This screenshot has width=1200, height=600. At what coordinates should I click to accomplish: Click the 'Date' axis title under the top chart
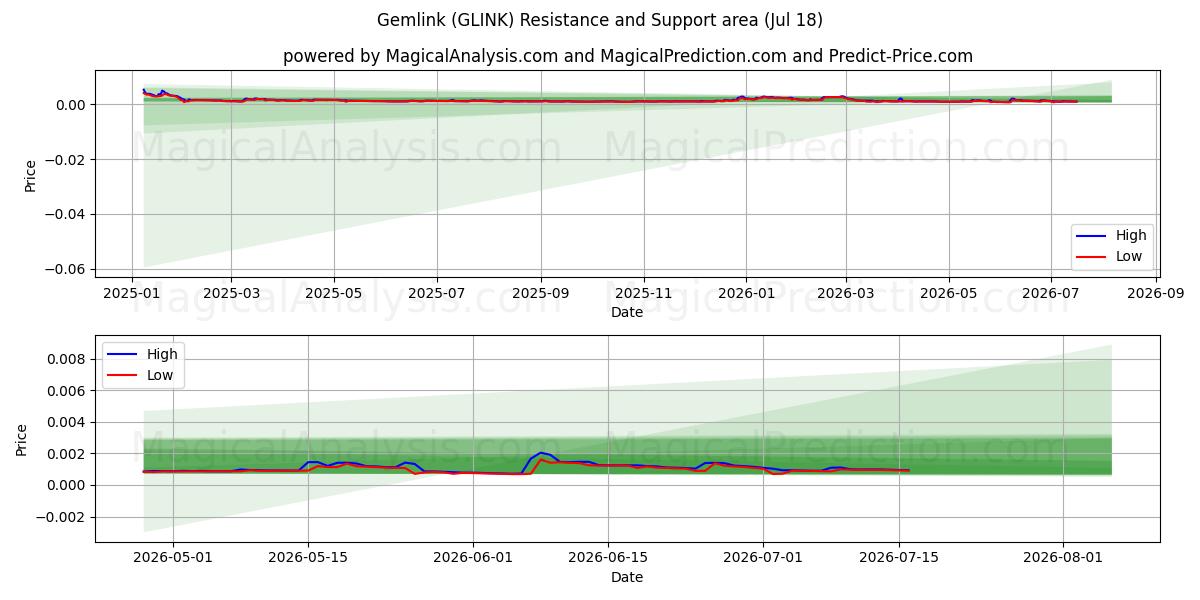point(627,312)
